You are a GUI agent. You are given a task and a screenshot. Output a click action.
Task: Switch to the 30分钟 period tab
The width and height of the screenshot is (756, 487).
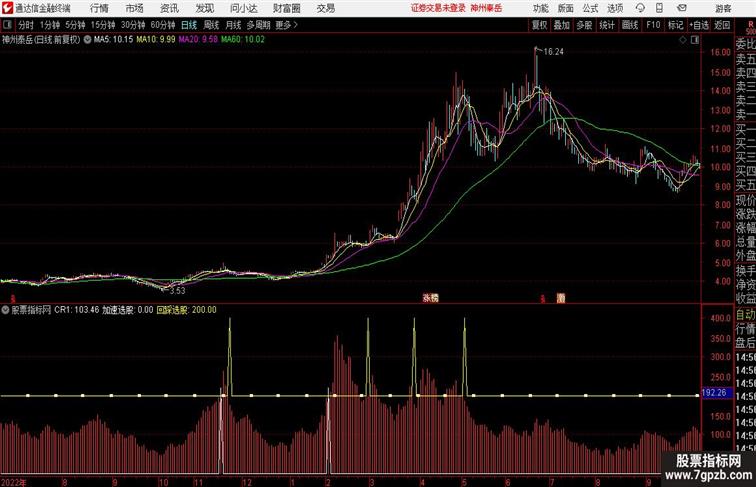[x=133, y=25]
